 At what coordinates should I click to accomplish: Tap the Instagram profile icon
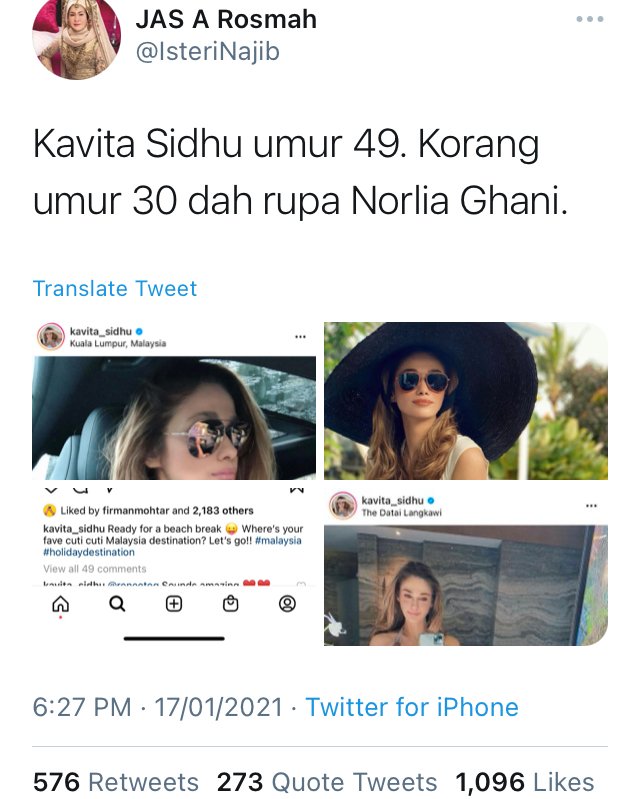point(287,604)
